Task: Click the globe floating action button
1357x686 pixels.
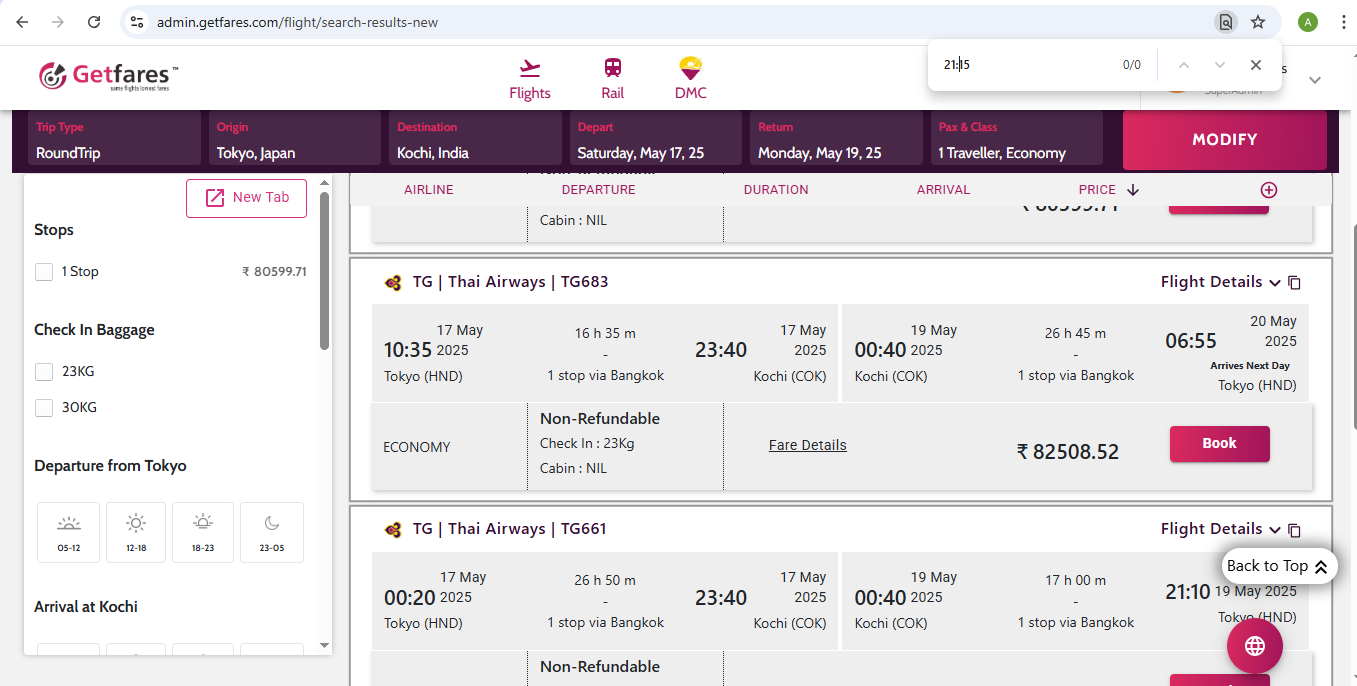Action: click(1254, 645)
